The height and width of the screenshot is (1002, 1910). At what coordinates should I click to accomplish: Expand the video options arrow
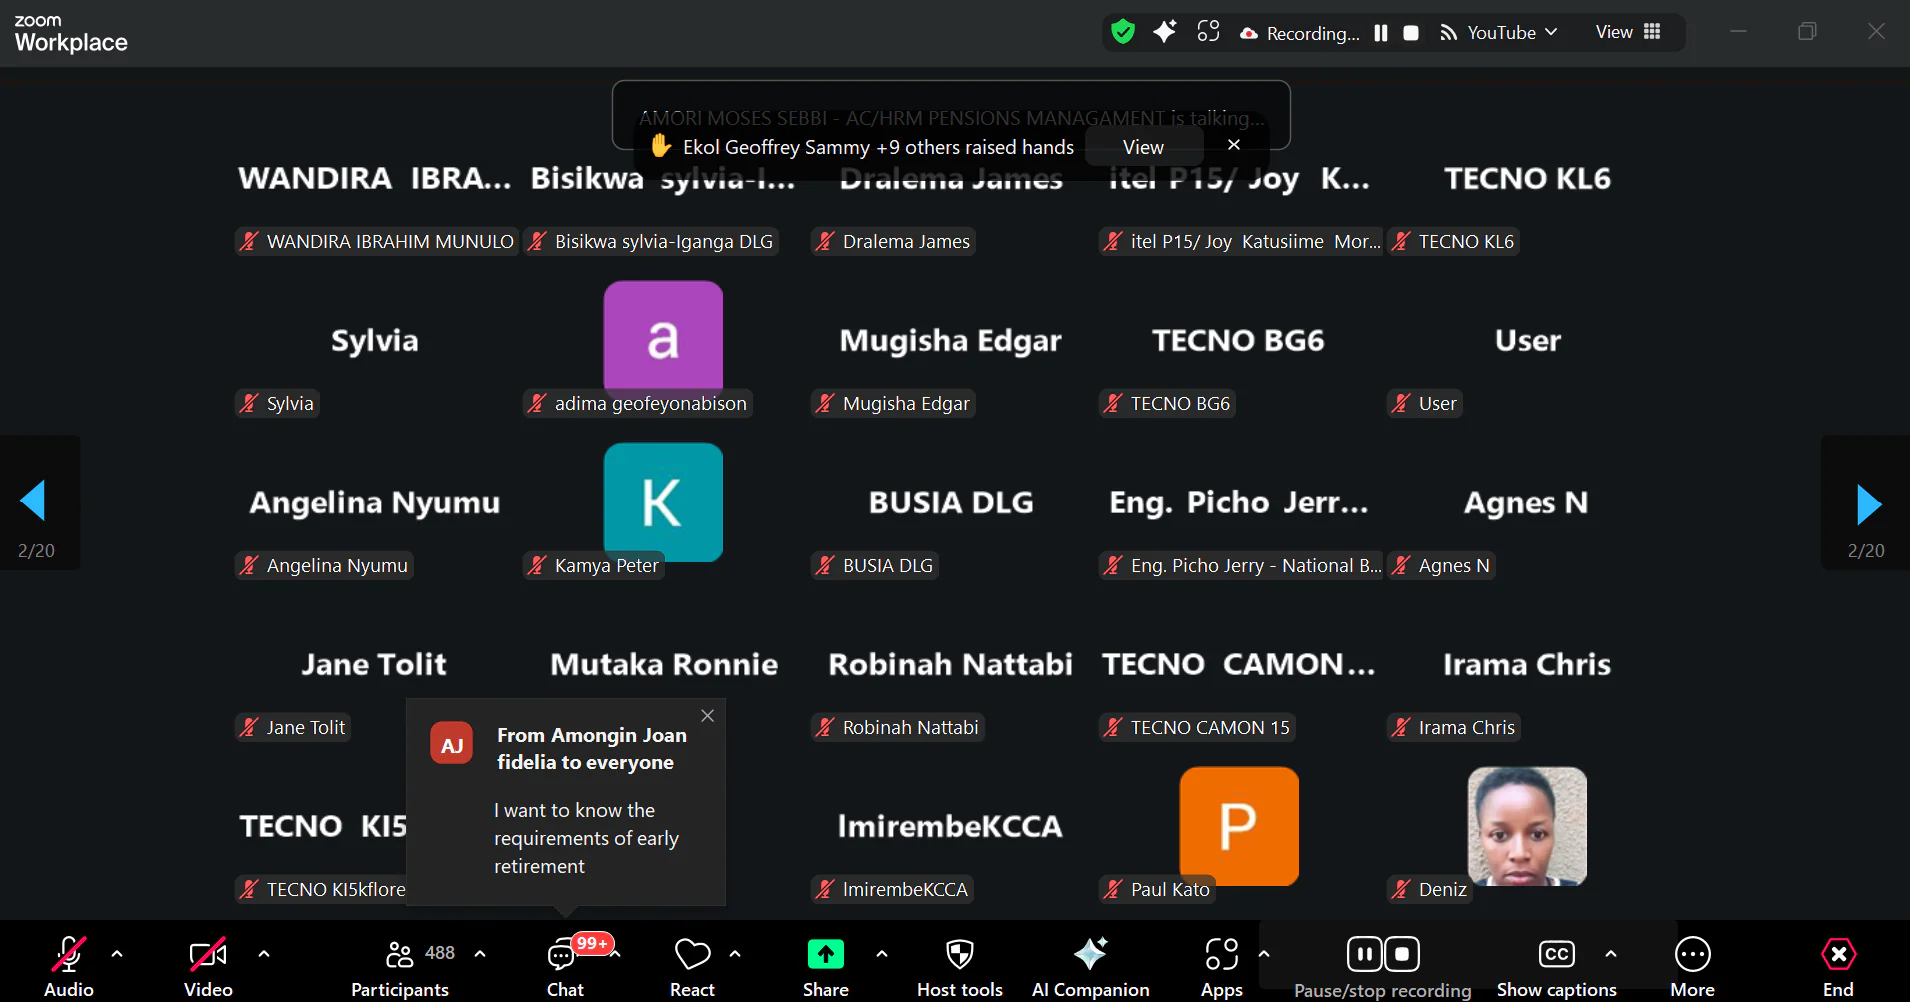(264, 954)
